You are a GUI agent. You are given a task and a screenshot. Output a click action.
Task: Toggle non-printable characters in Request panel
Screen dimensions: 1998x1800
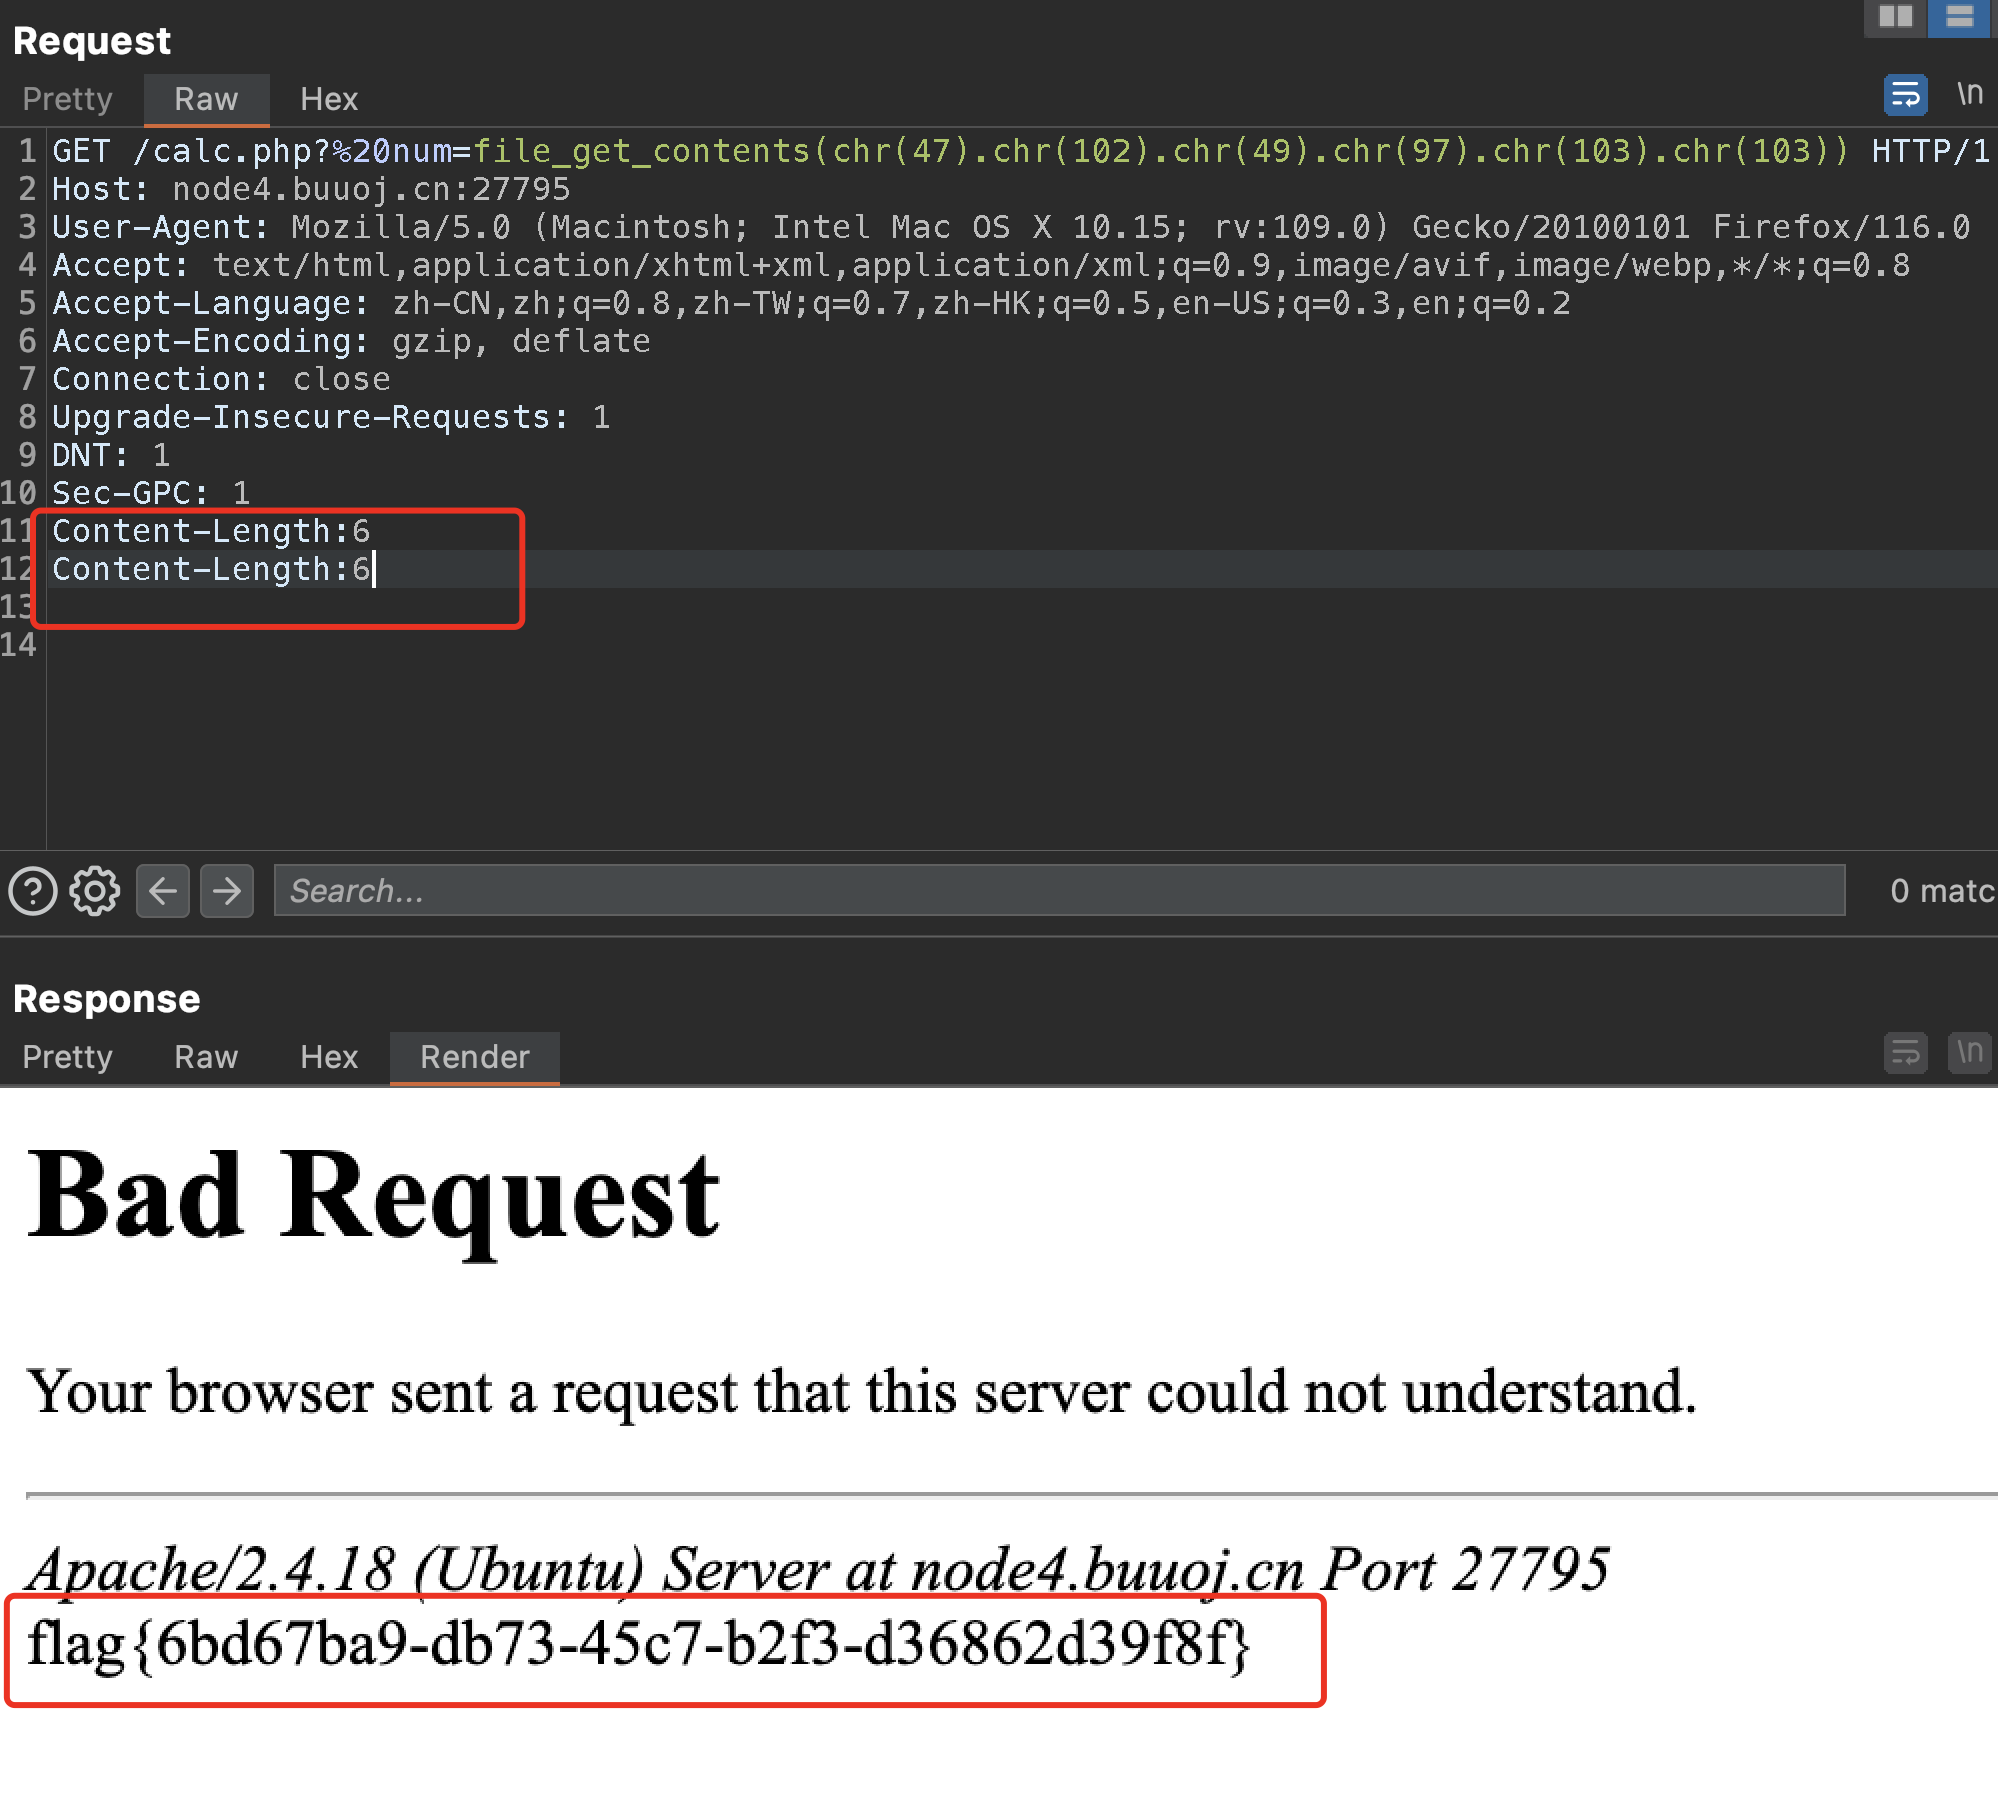point(1969,95)
